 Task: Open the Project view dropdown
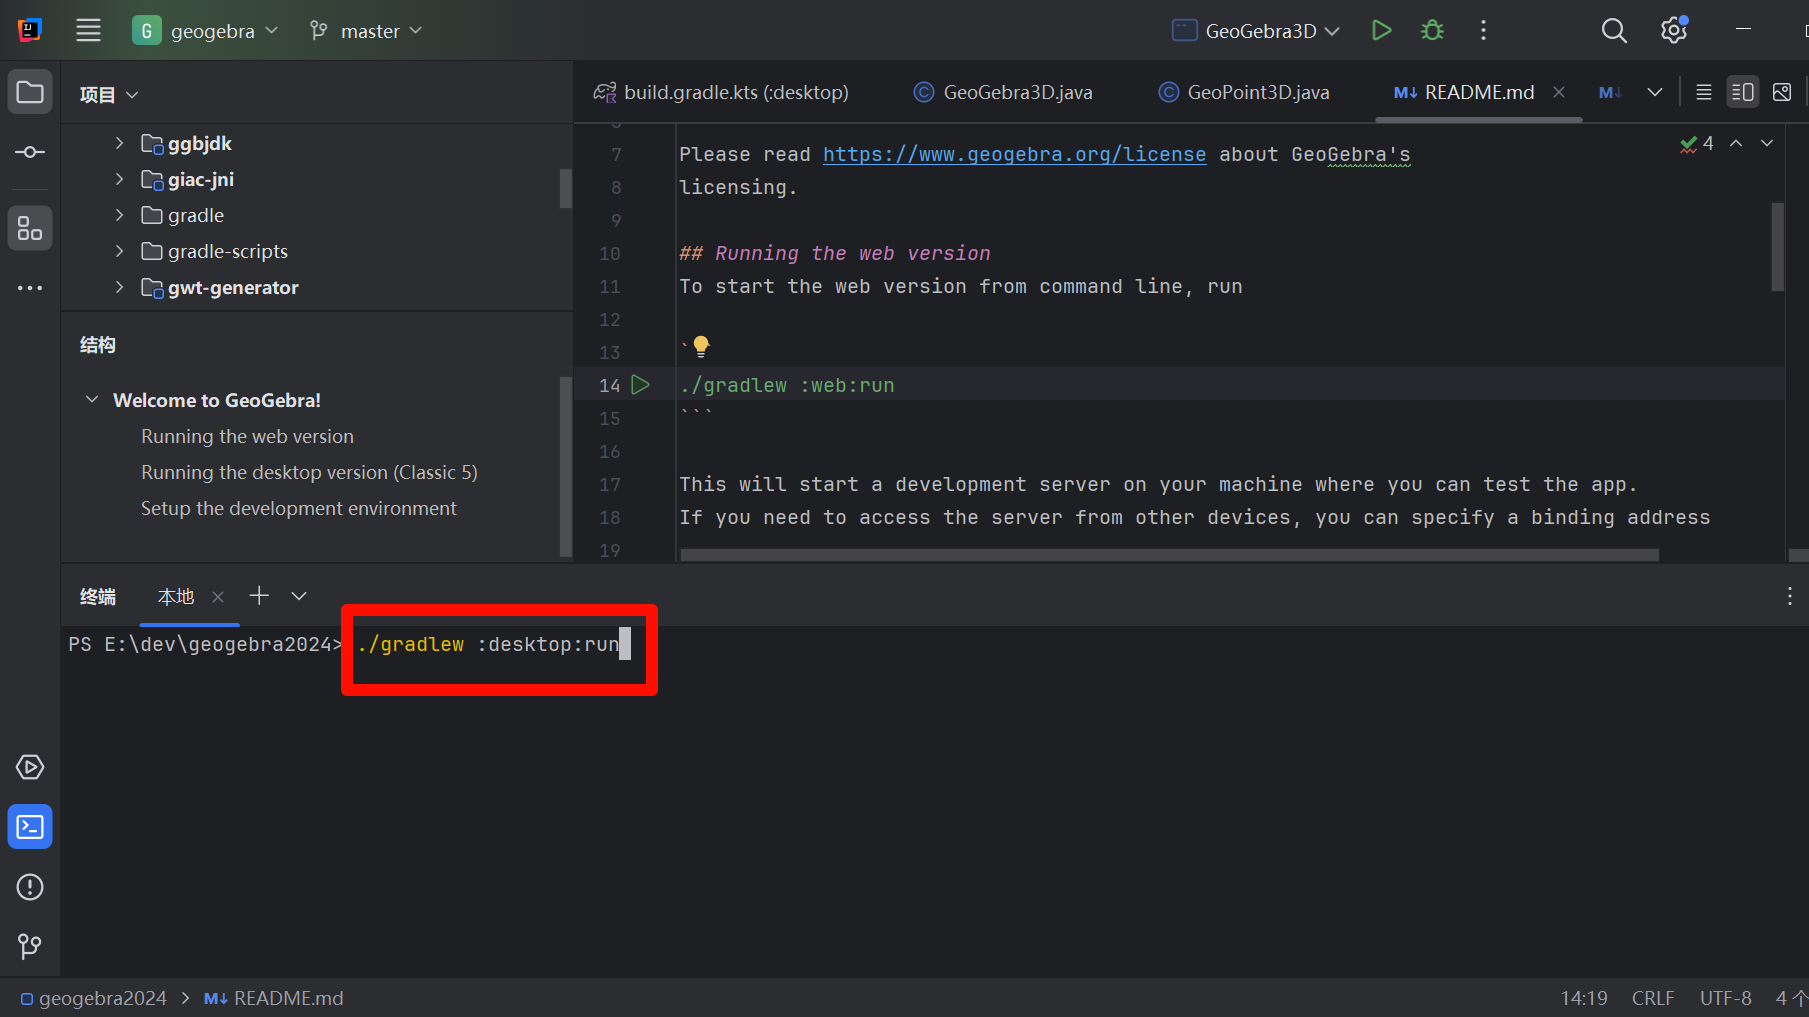click(x=109, y=95)
